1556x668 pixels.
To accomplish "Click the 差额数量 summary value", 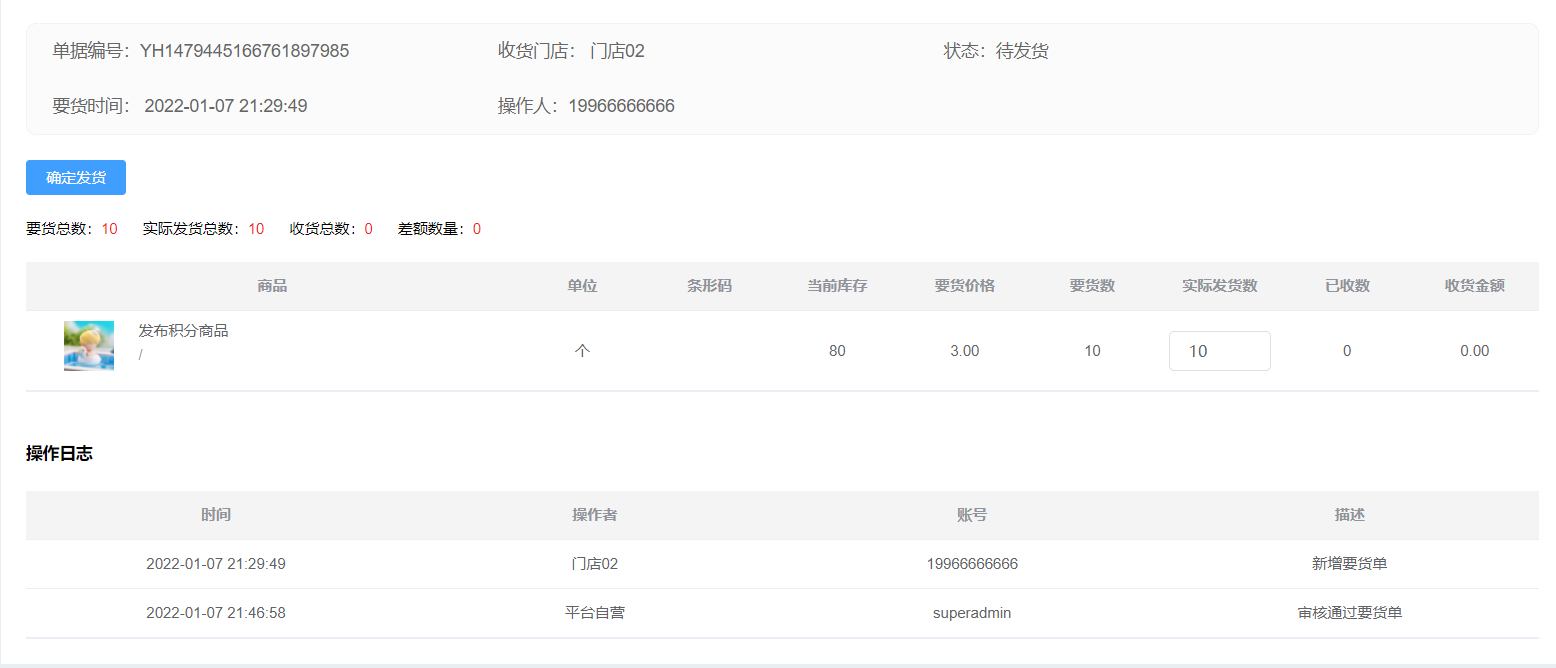I will point(477,229).
